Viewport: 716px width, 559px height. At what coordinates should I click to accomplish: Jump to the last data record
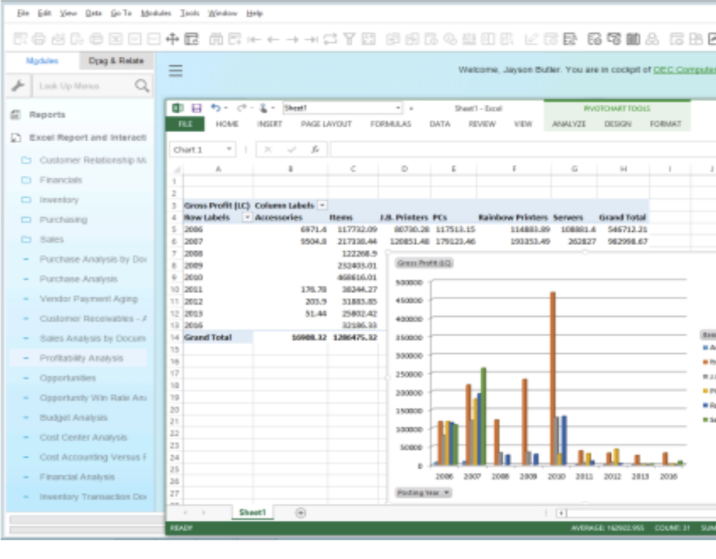(311, 40)
